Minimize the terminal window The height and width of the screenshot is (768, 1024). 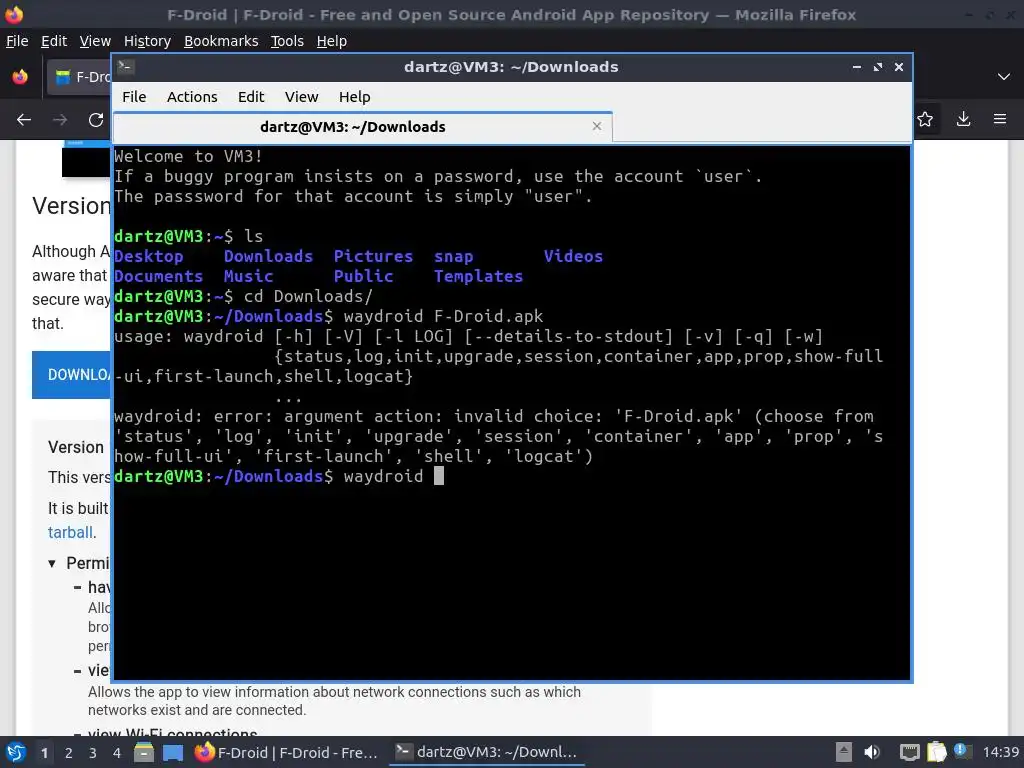point(857,67)
